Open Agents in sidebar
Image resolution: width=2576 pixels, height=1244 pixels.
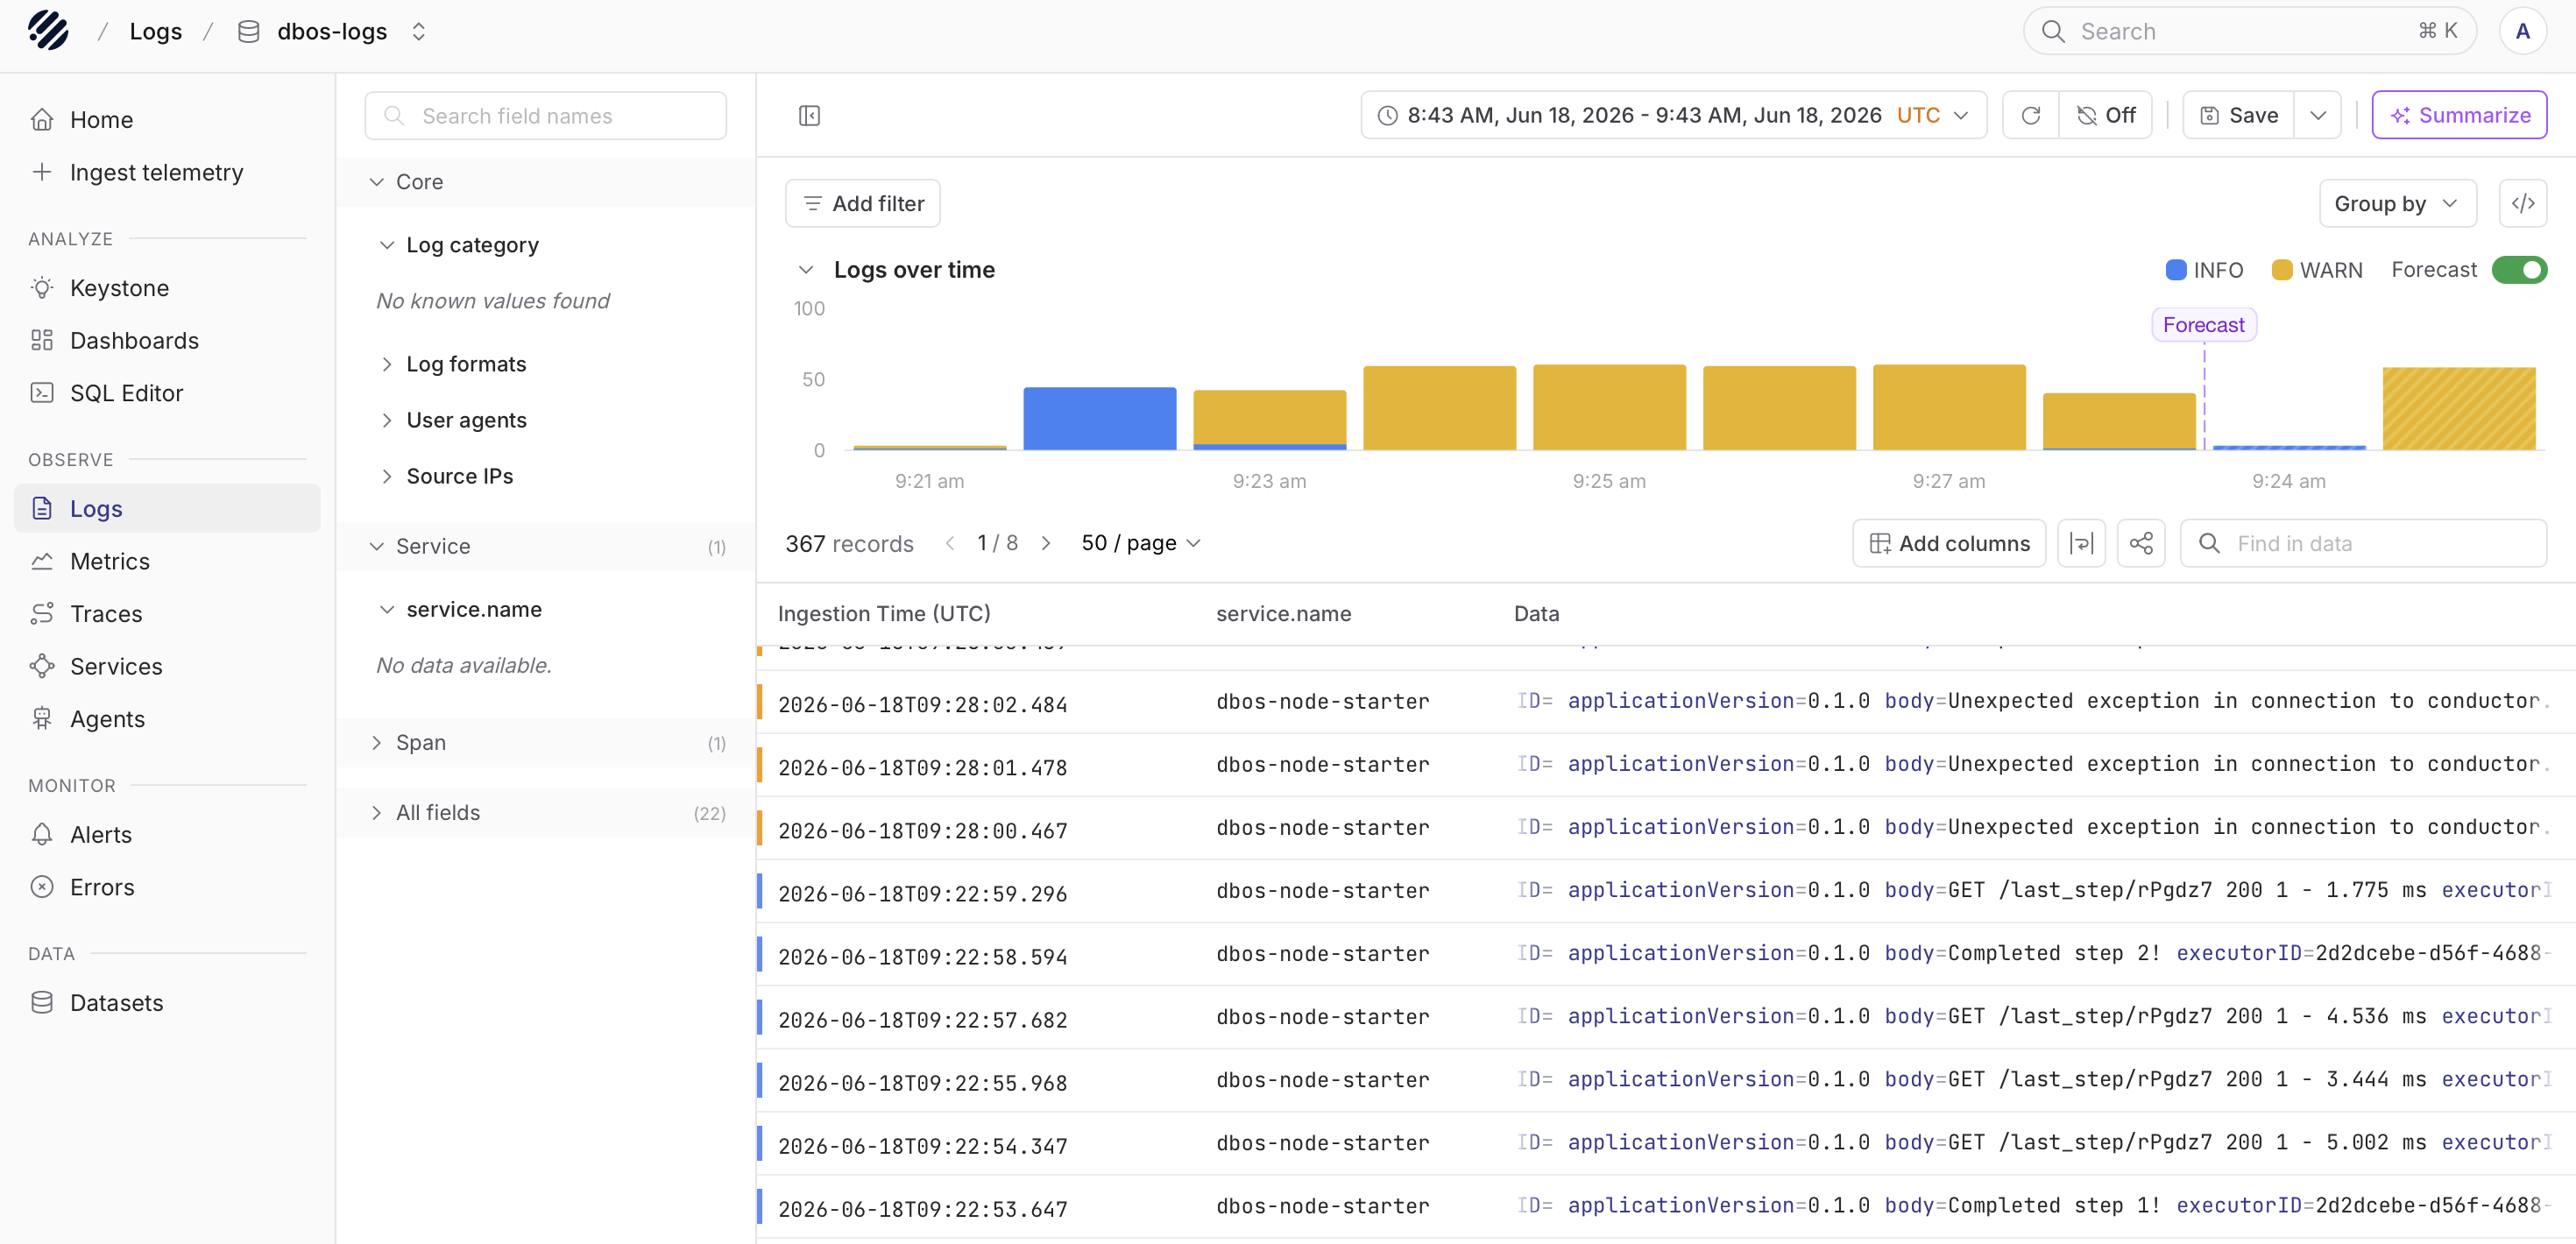[x=167, y=719]
